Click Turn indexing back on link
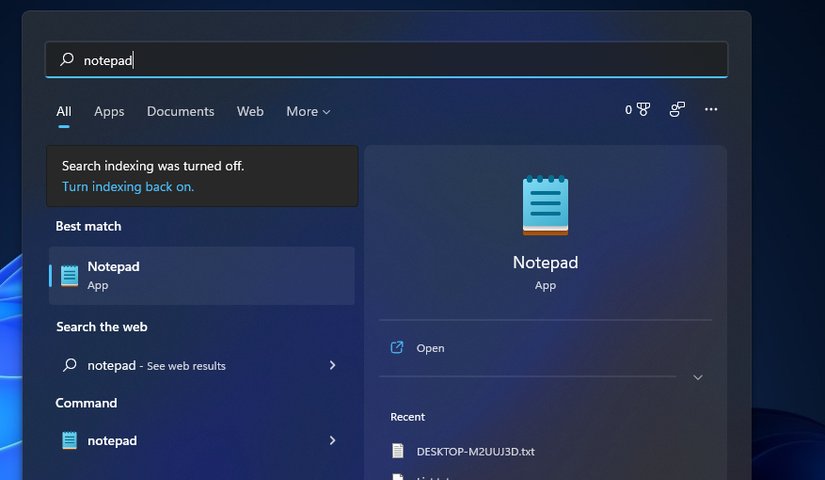 (x=128, y=187)
